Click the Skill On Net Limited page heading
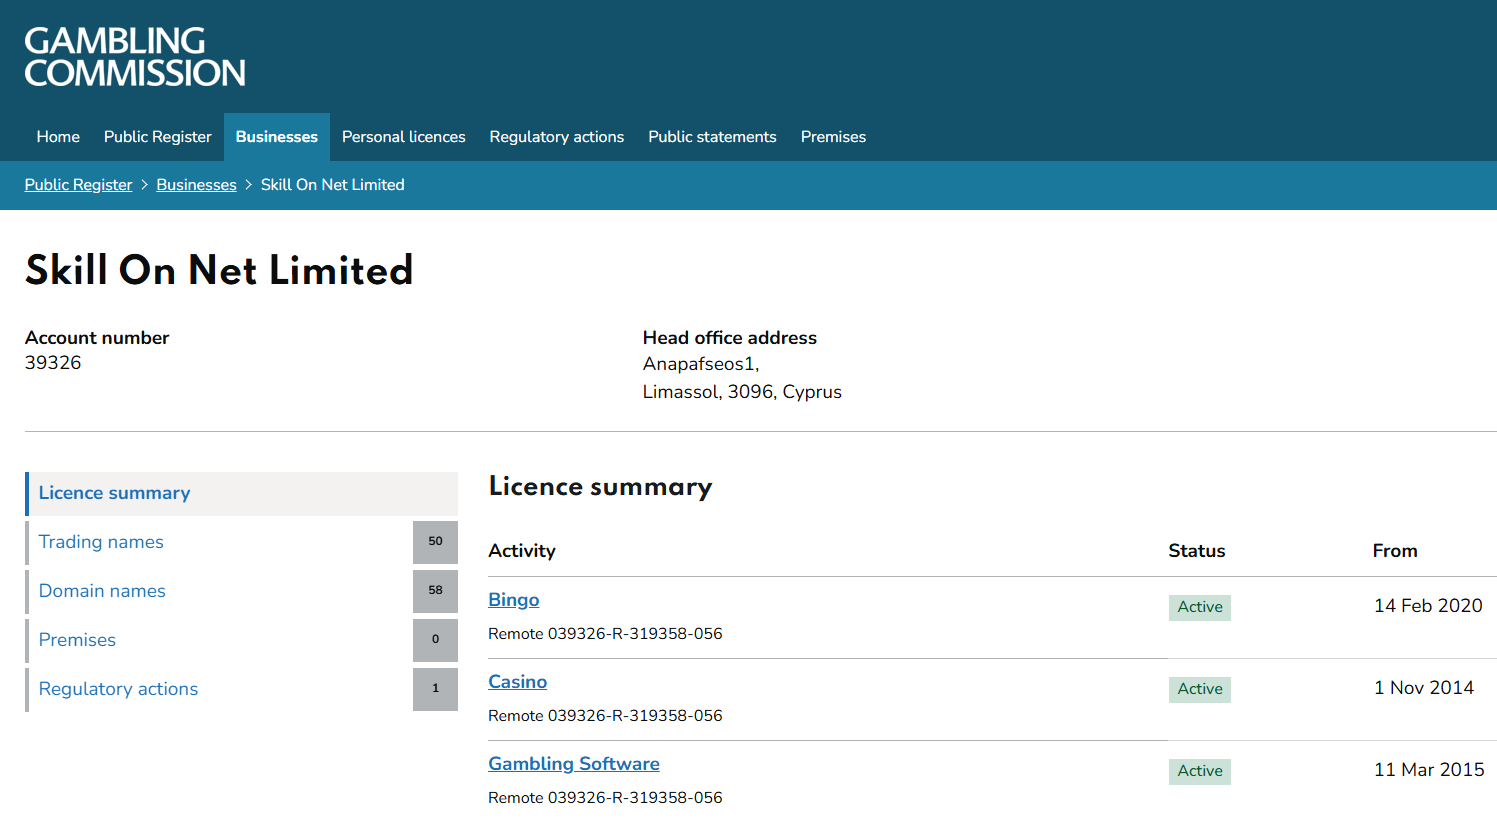The height and width of the screenshot is (818, 1497). (219, 270)
